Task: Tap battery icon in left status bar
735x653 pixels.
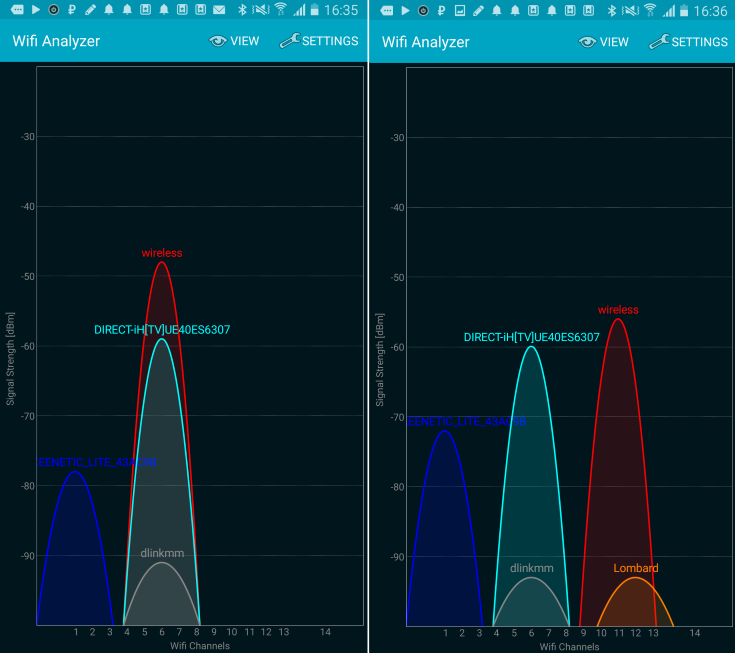Action: (315, 10)
